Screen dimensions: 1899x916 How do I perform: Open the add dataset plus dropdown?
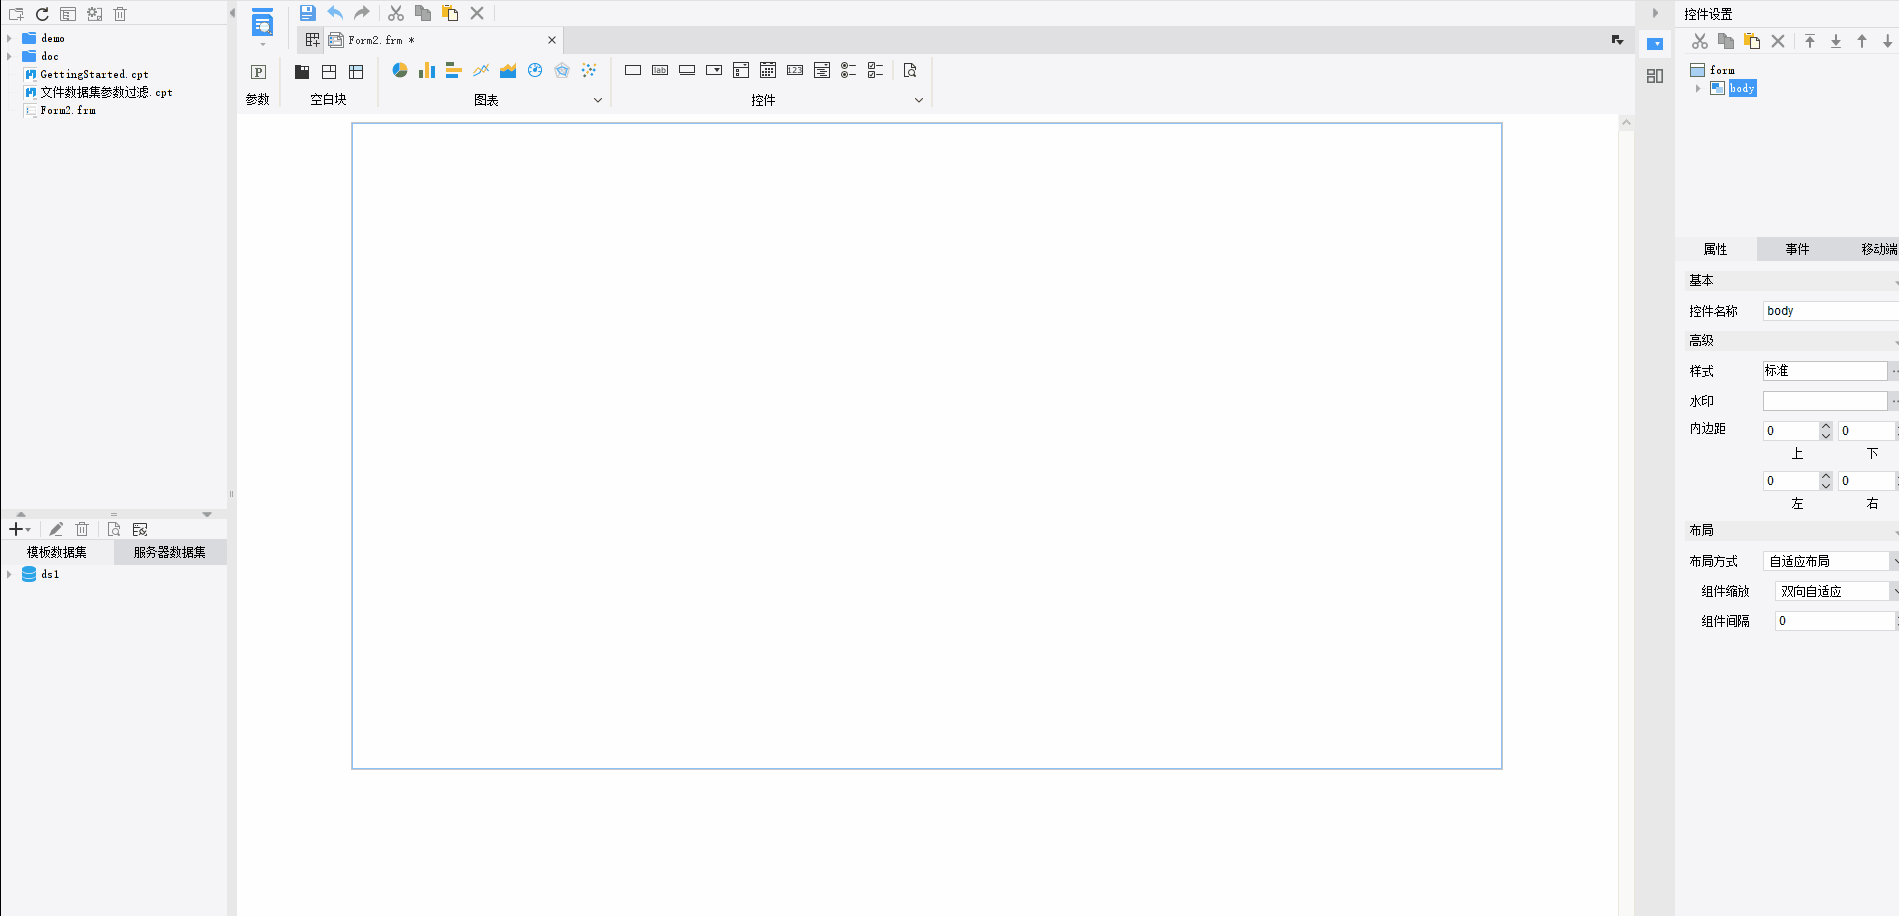19,529
